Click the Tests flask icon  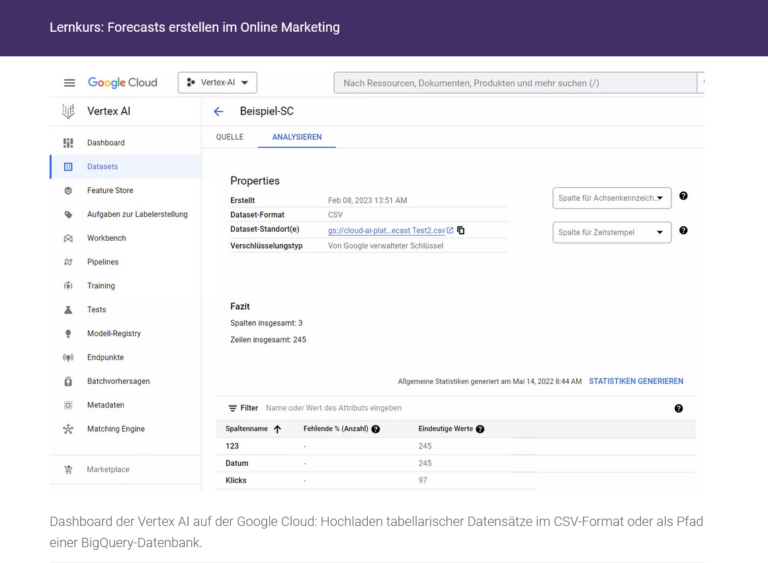68,310
